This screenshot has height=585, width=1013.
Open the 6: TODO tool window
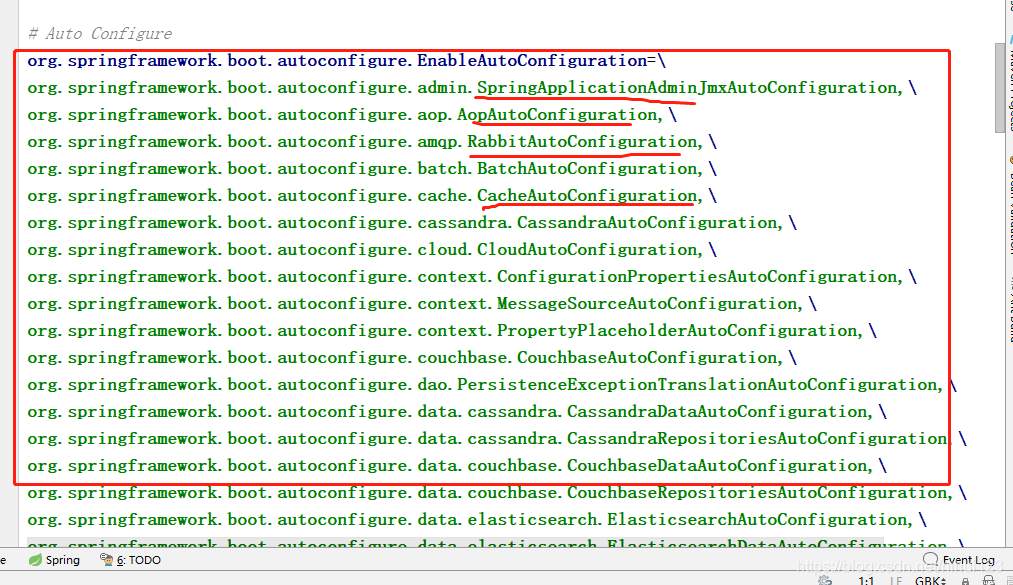tap(130, 560)
